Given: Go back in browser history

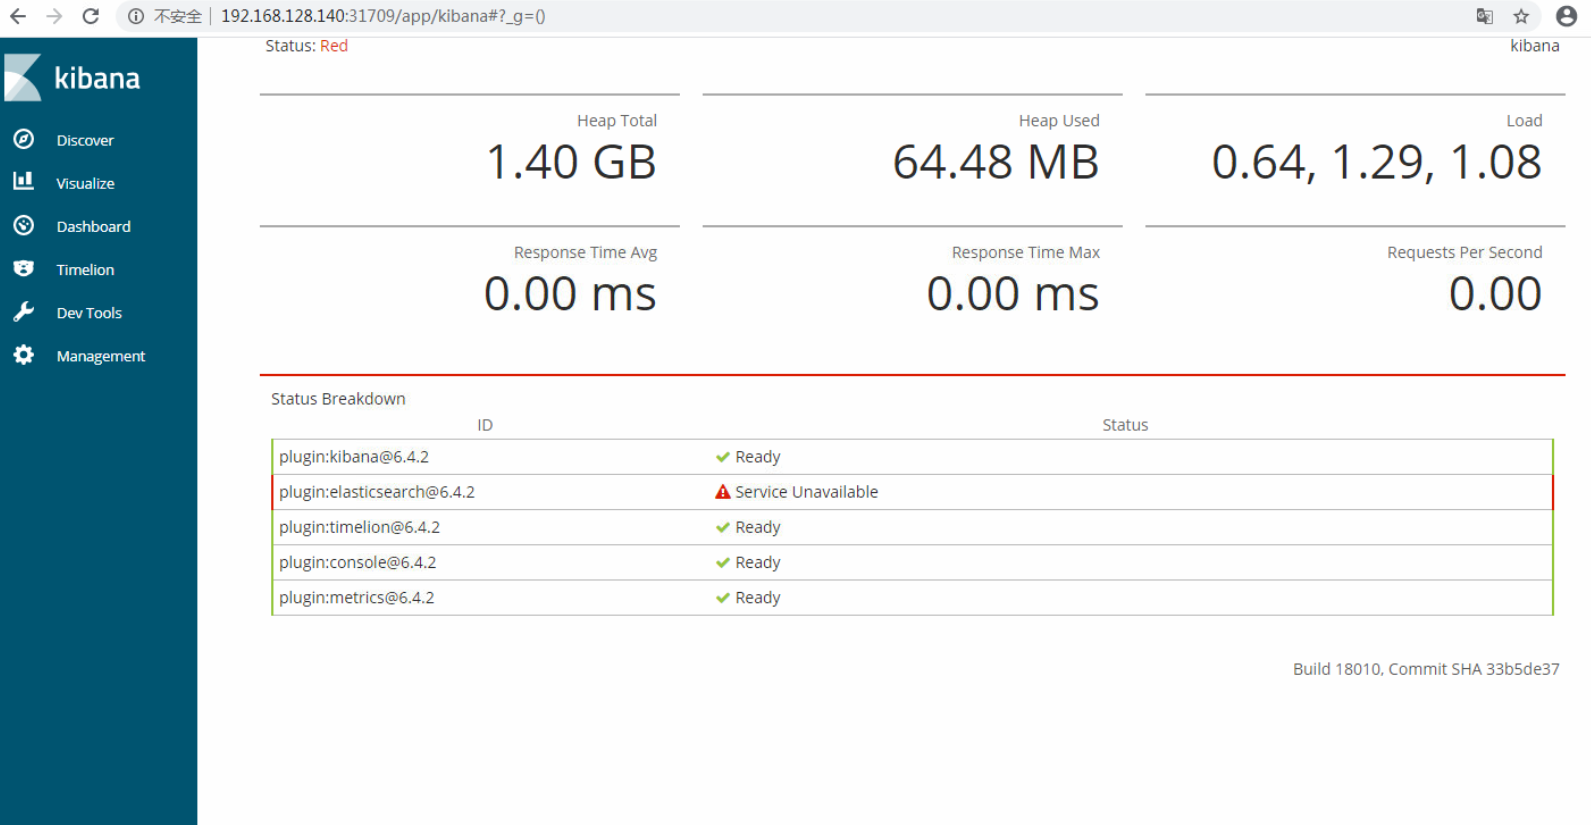Looking at the screenshot, I should point(18,16).
